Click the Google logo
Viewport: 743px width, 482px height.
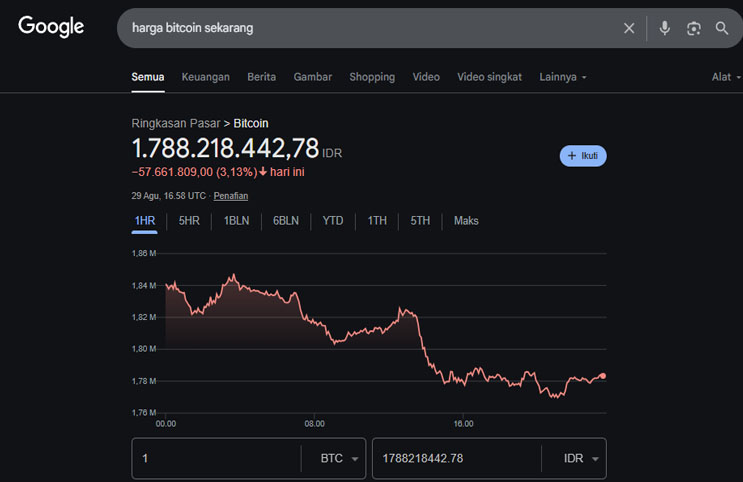tap(51, 27)
